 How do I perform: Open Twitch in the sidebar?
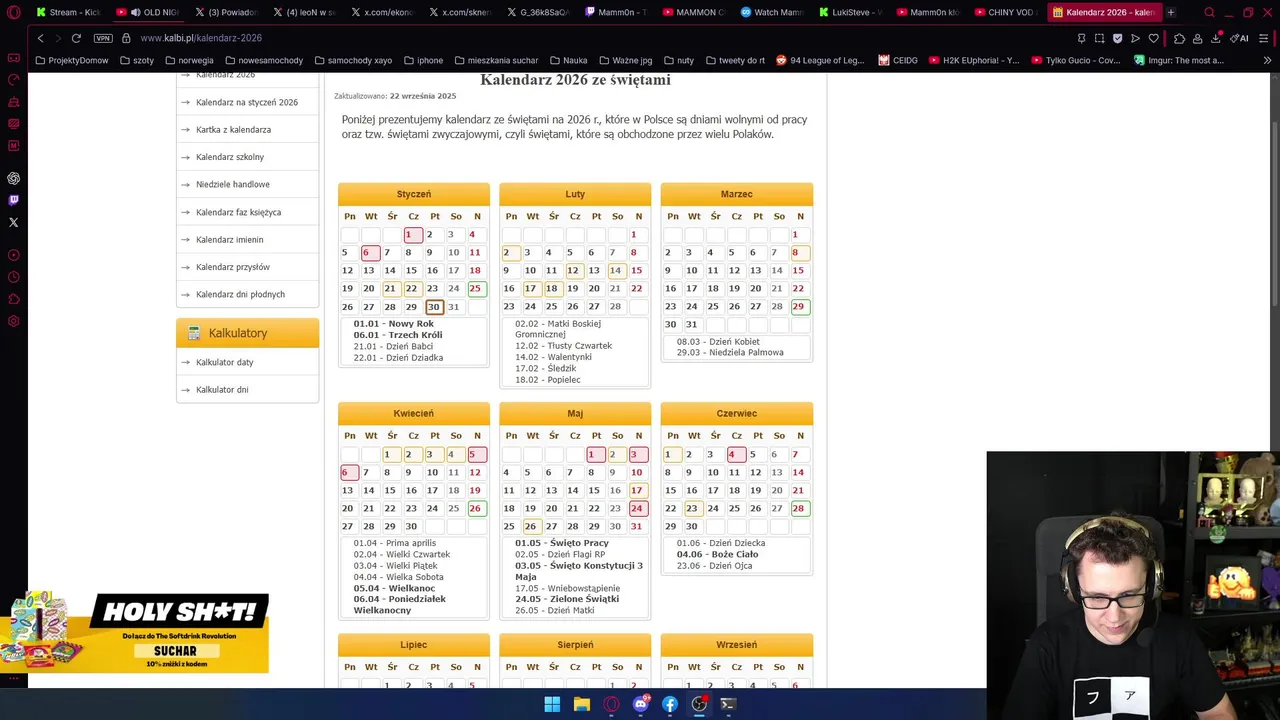[x=13, y=200]
